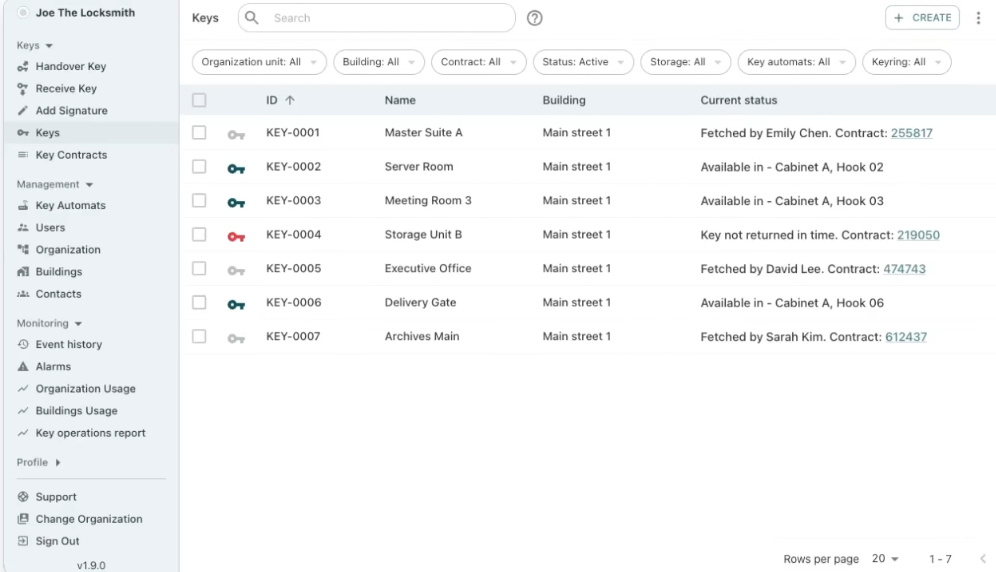
Task: Click the grey key icon for KEY-0001
Action: pos(236,134)
